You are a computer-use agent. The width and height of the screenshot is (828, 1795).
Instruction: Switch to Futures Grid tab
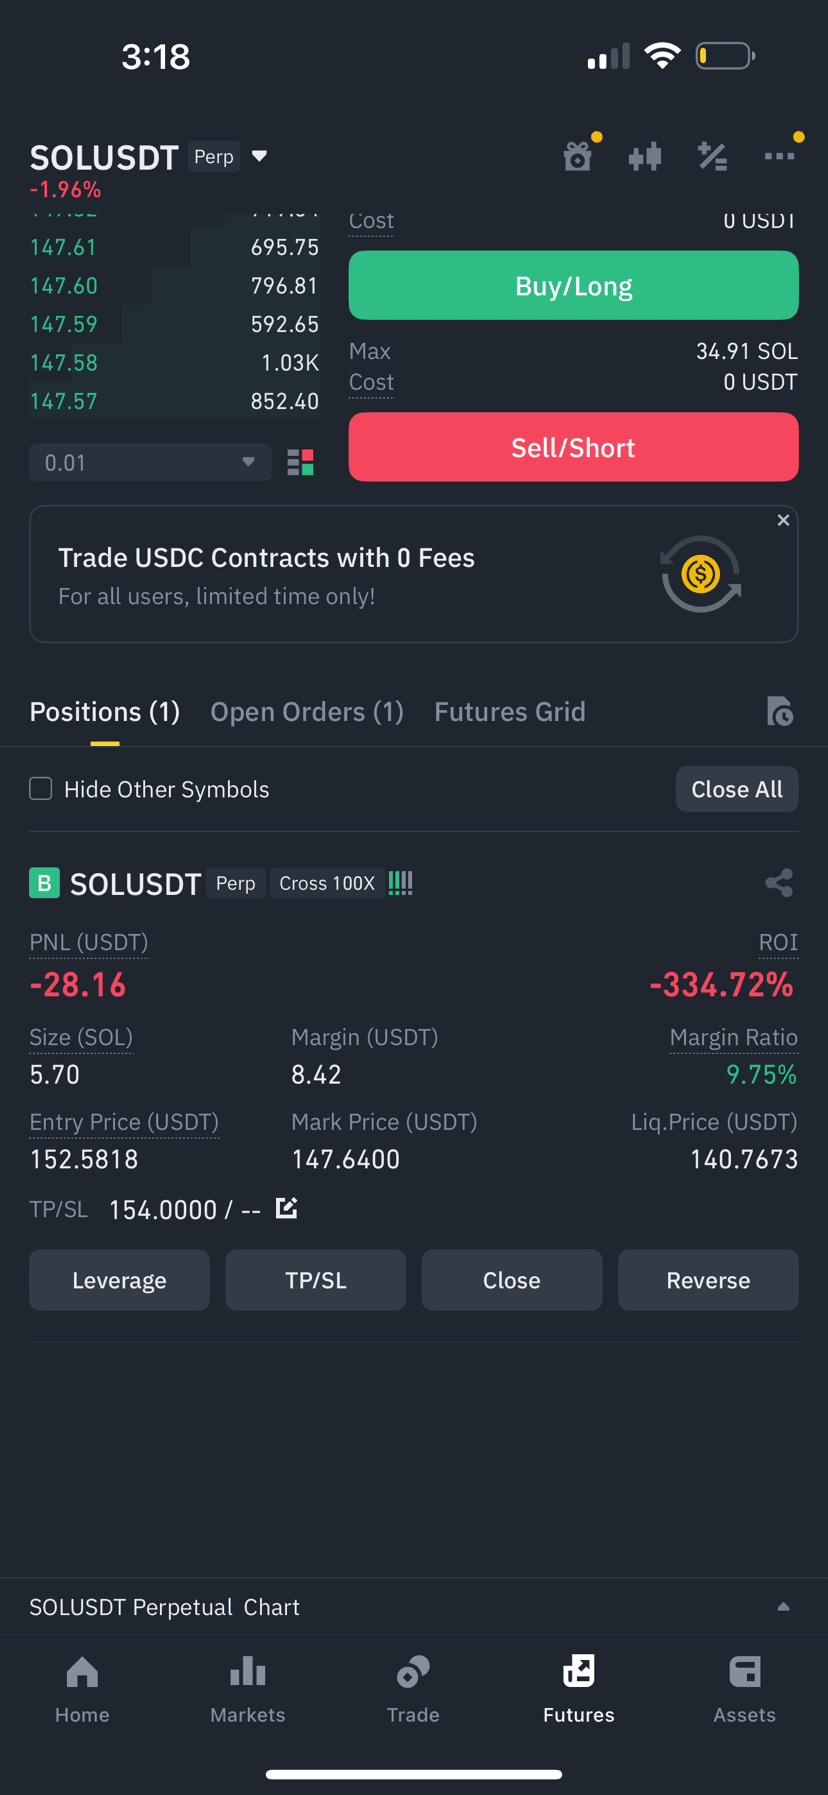tap(510, 712)
